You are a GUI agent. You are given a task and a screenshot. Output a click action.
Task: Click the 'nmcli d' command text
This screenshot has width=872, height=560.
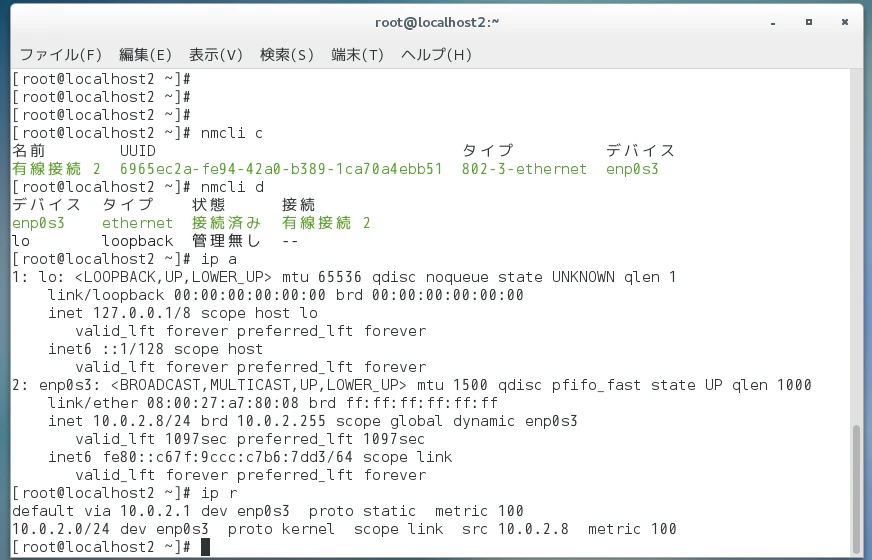(x=232, y=187)
